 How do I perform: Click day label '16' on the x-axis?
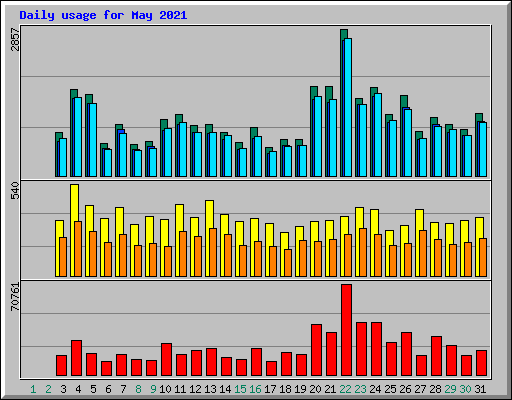[x=255, y=389]
